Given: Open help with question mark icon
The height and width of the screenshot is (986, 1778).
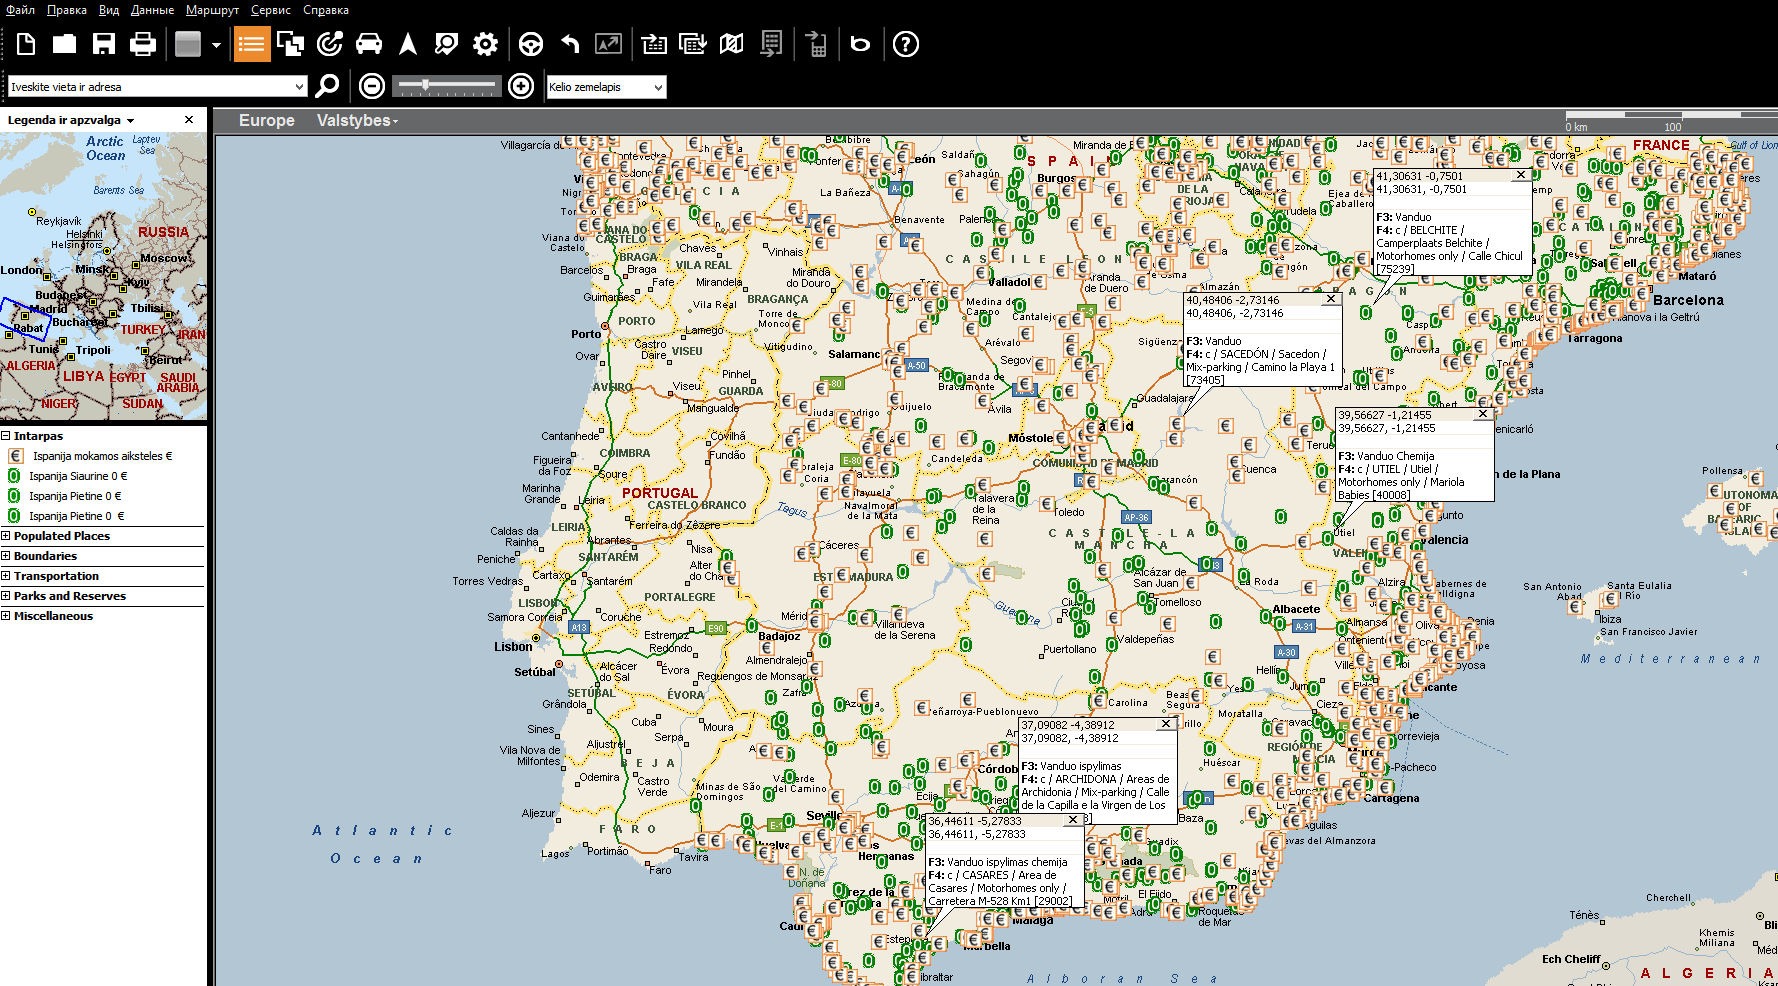Looking at the screenshot, I should [x=906, y=44].
